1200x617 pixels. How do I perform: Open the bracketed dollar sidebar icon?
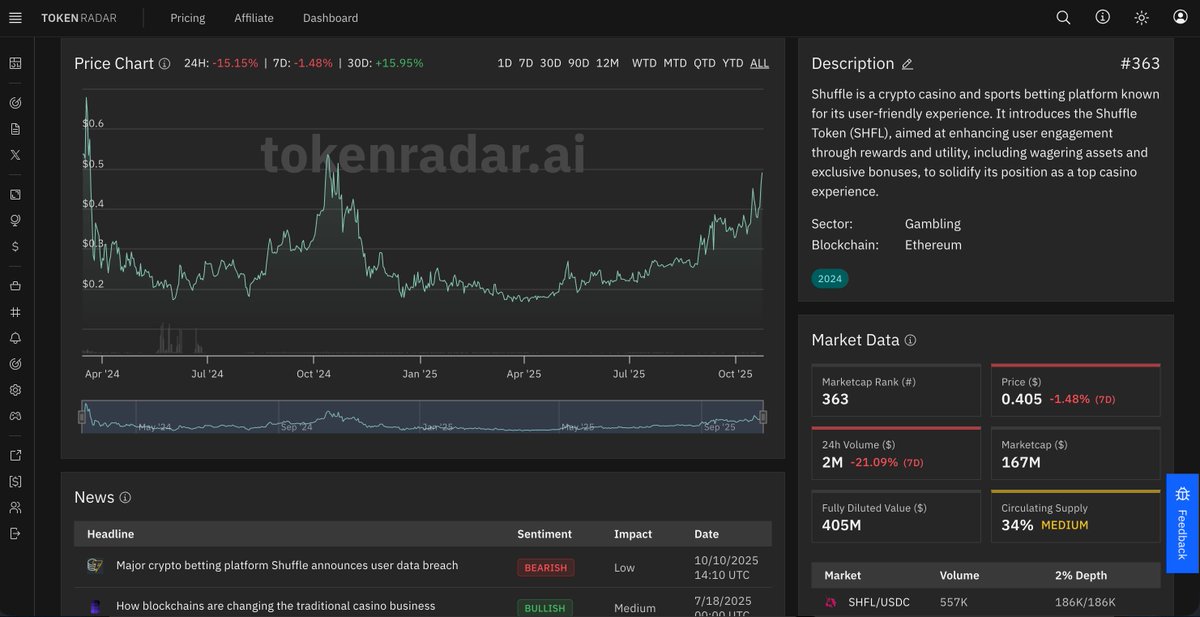pos(15,482)
